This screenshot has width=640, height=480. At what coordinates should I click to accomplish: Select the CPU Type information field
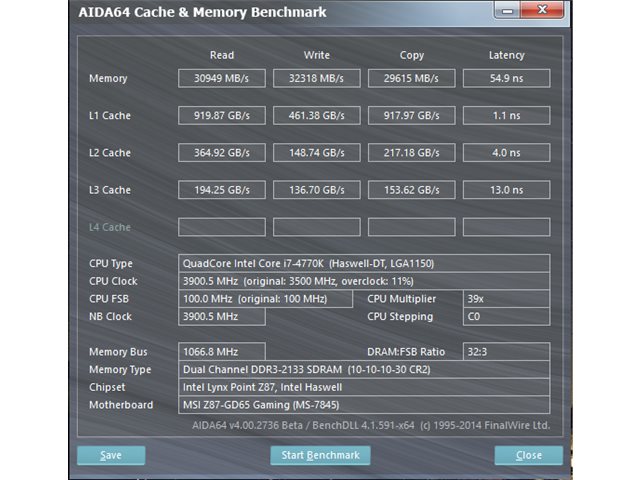(x=364, y=263)
